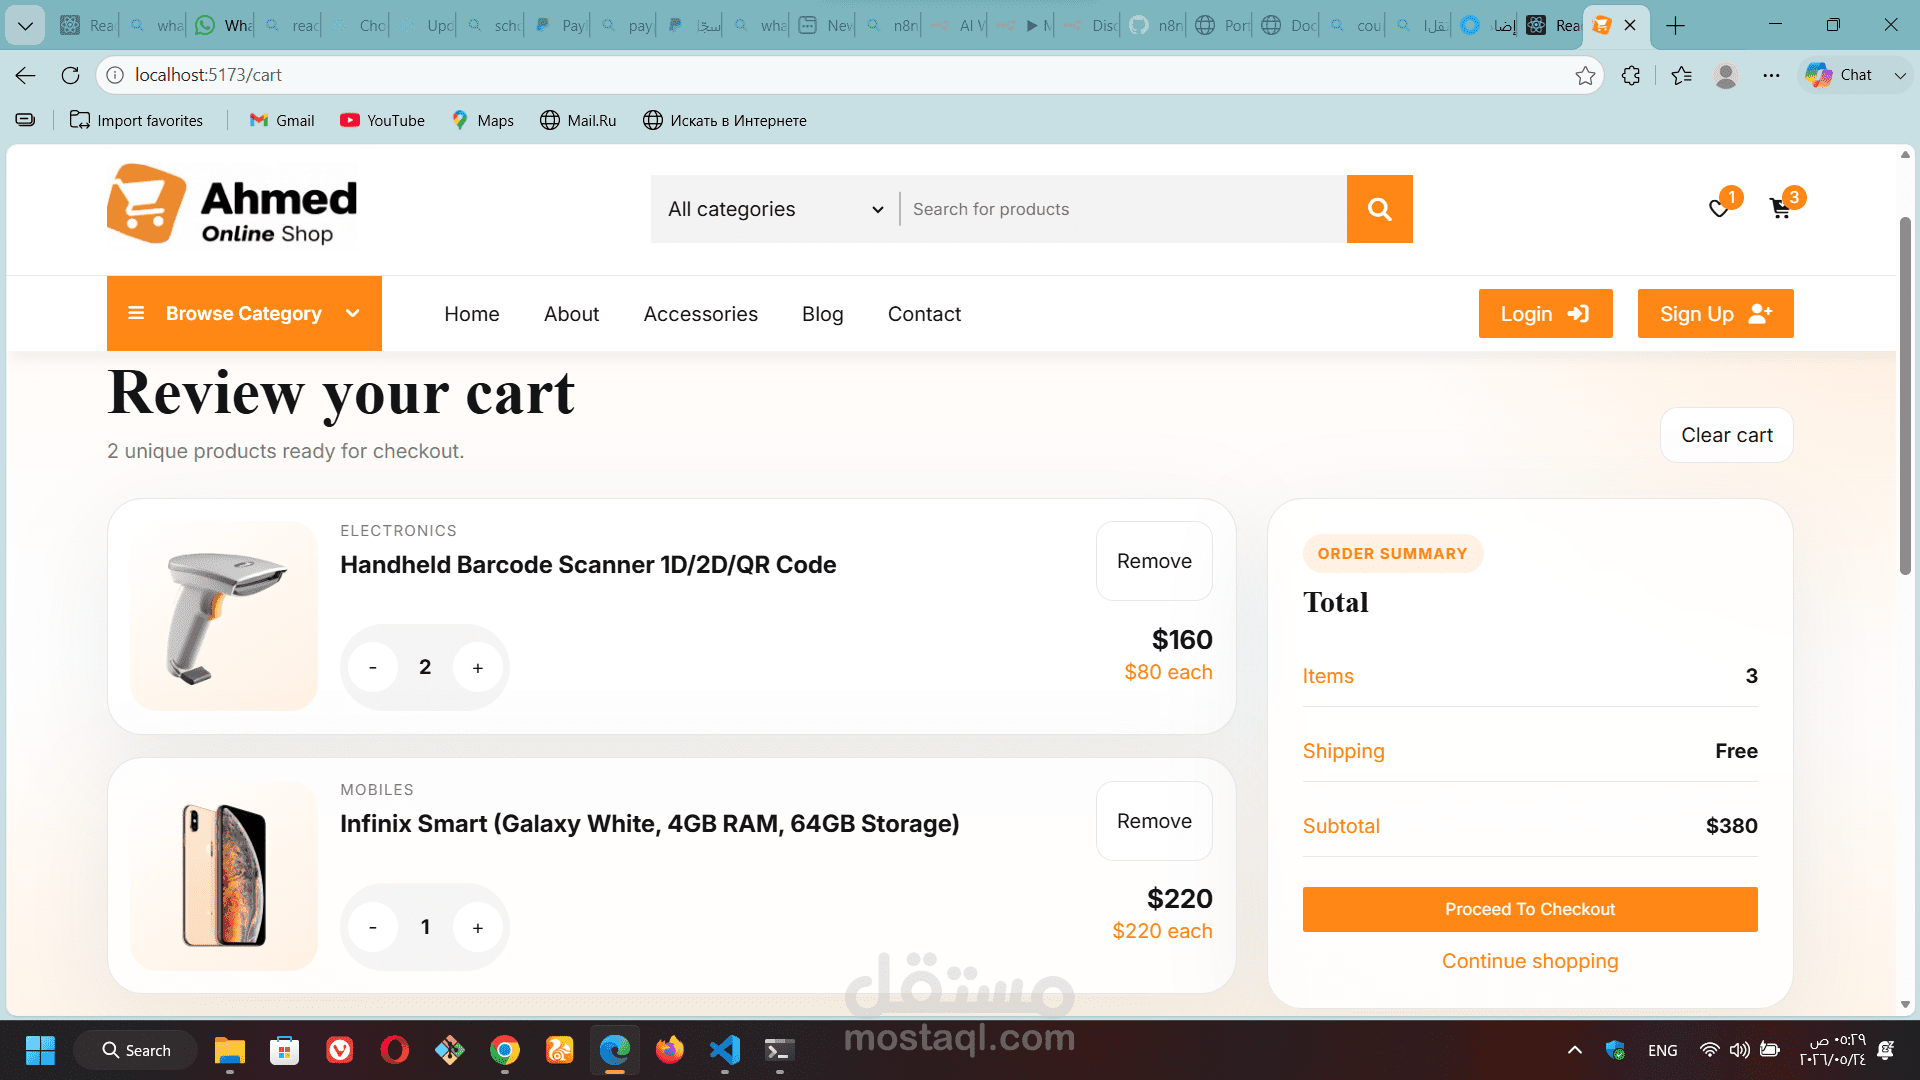1920x1080 pixels.
Task: Click the Ahmed Online Shop logo
Action: [x=232, y=205]
